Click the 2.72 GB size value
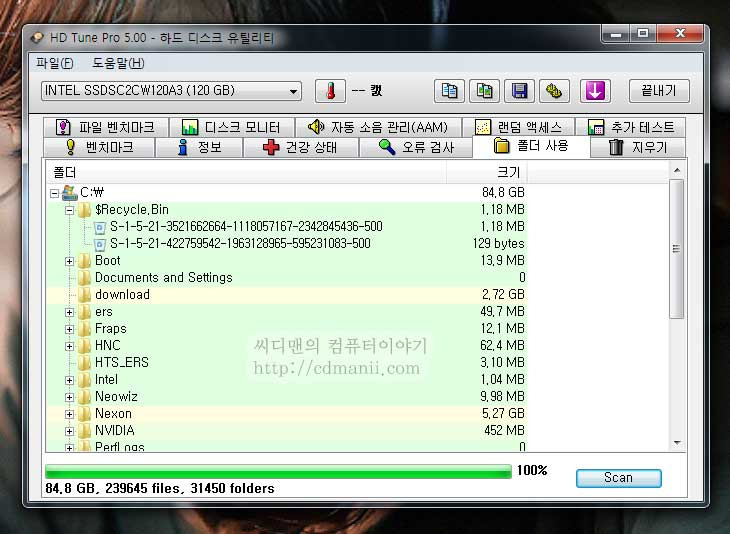Viewport: 730px width, 534px height. pos(503,295)
